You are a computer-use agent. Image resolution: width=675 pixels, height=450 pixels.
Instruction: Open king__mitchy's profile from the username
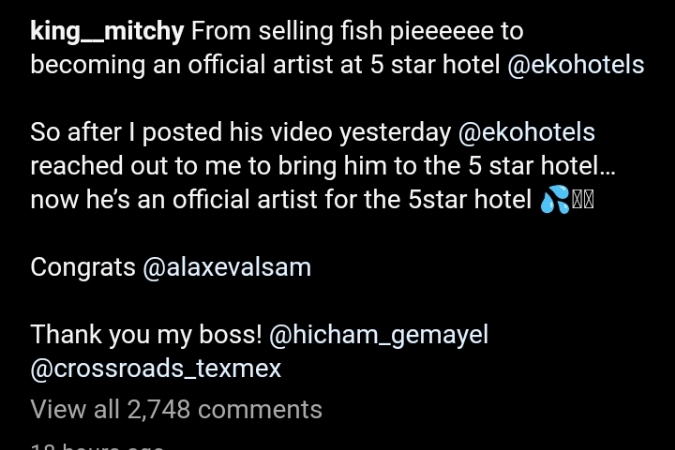[x=107, y=32]
